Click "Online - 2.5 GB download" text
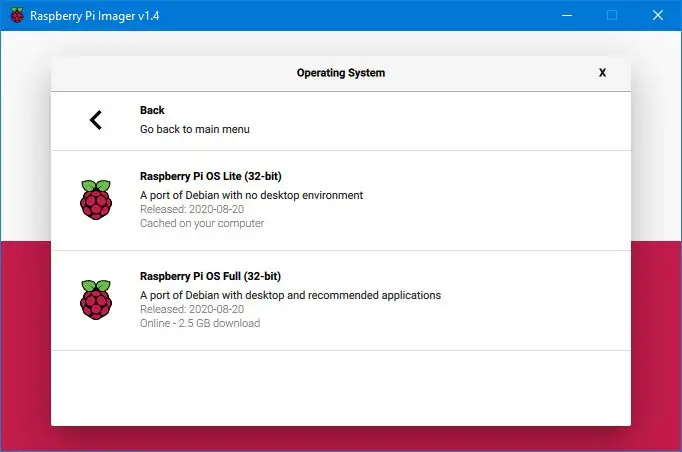Viewport: 682px width, 452px height. (x=200, y=323)
